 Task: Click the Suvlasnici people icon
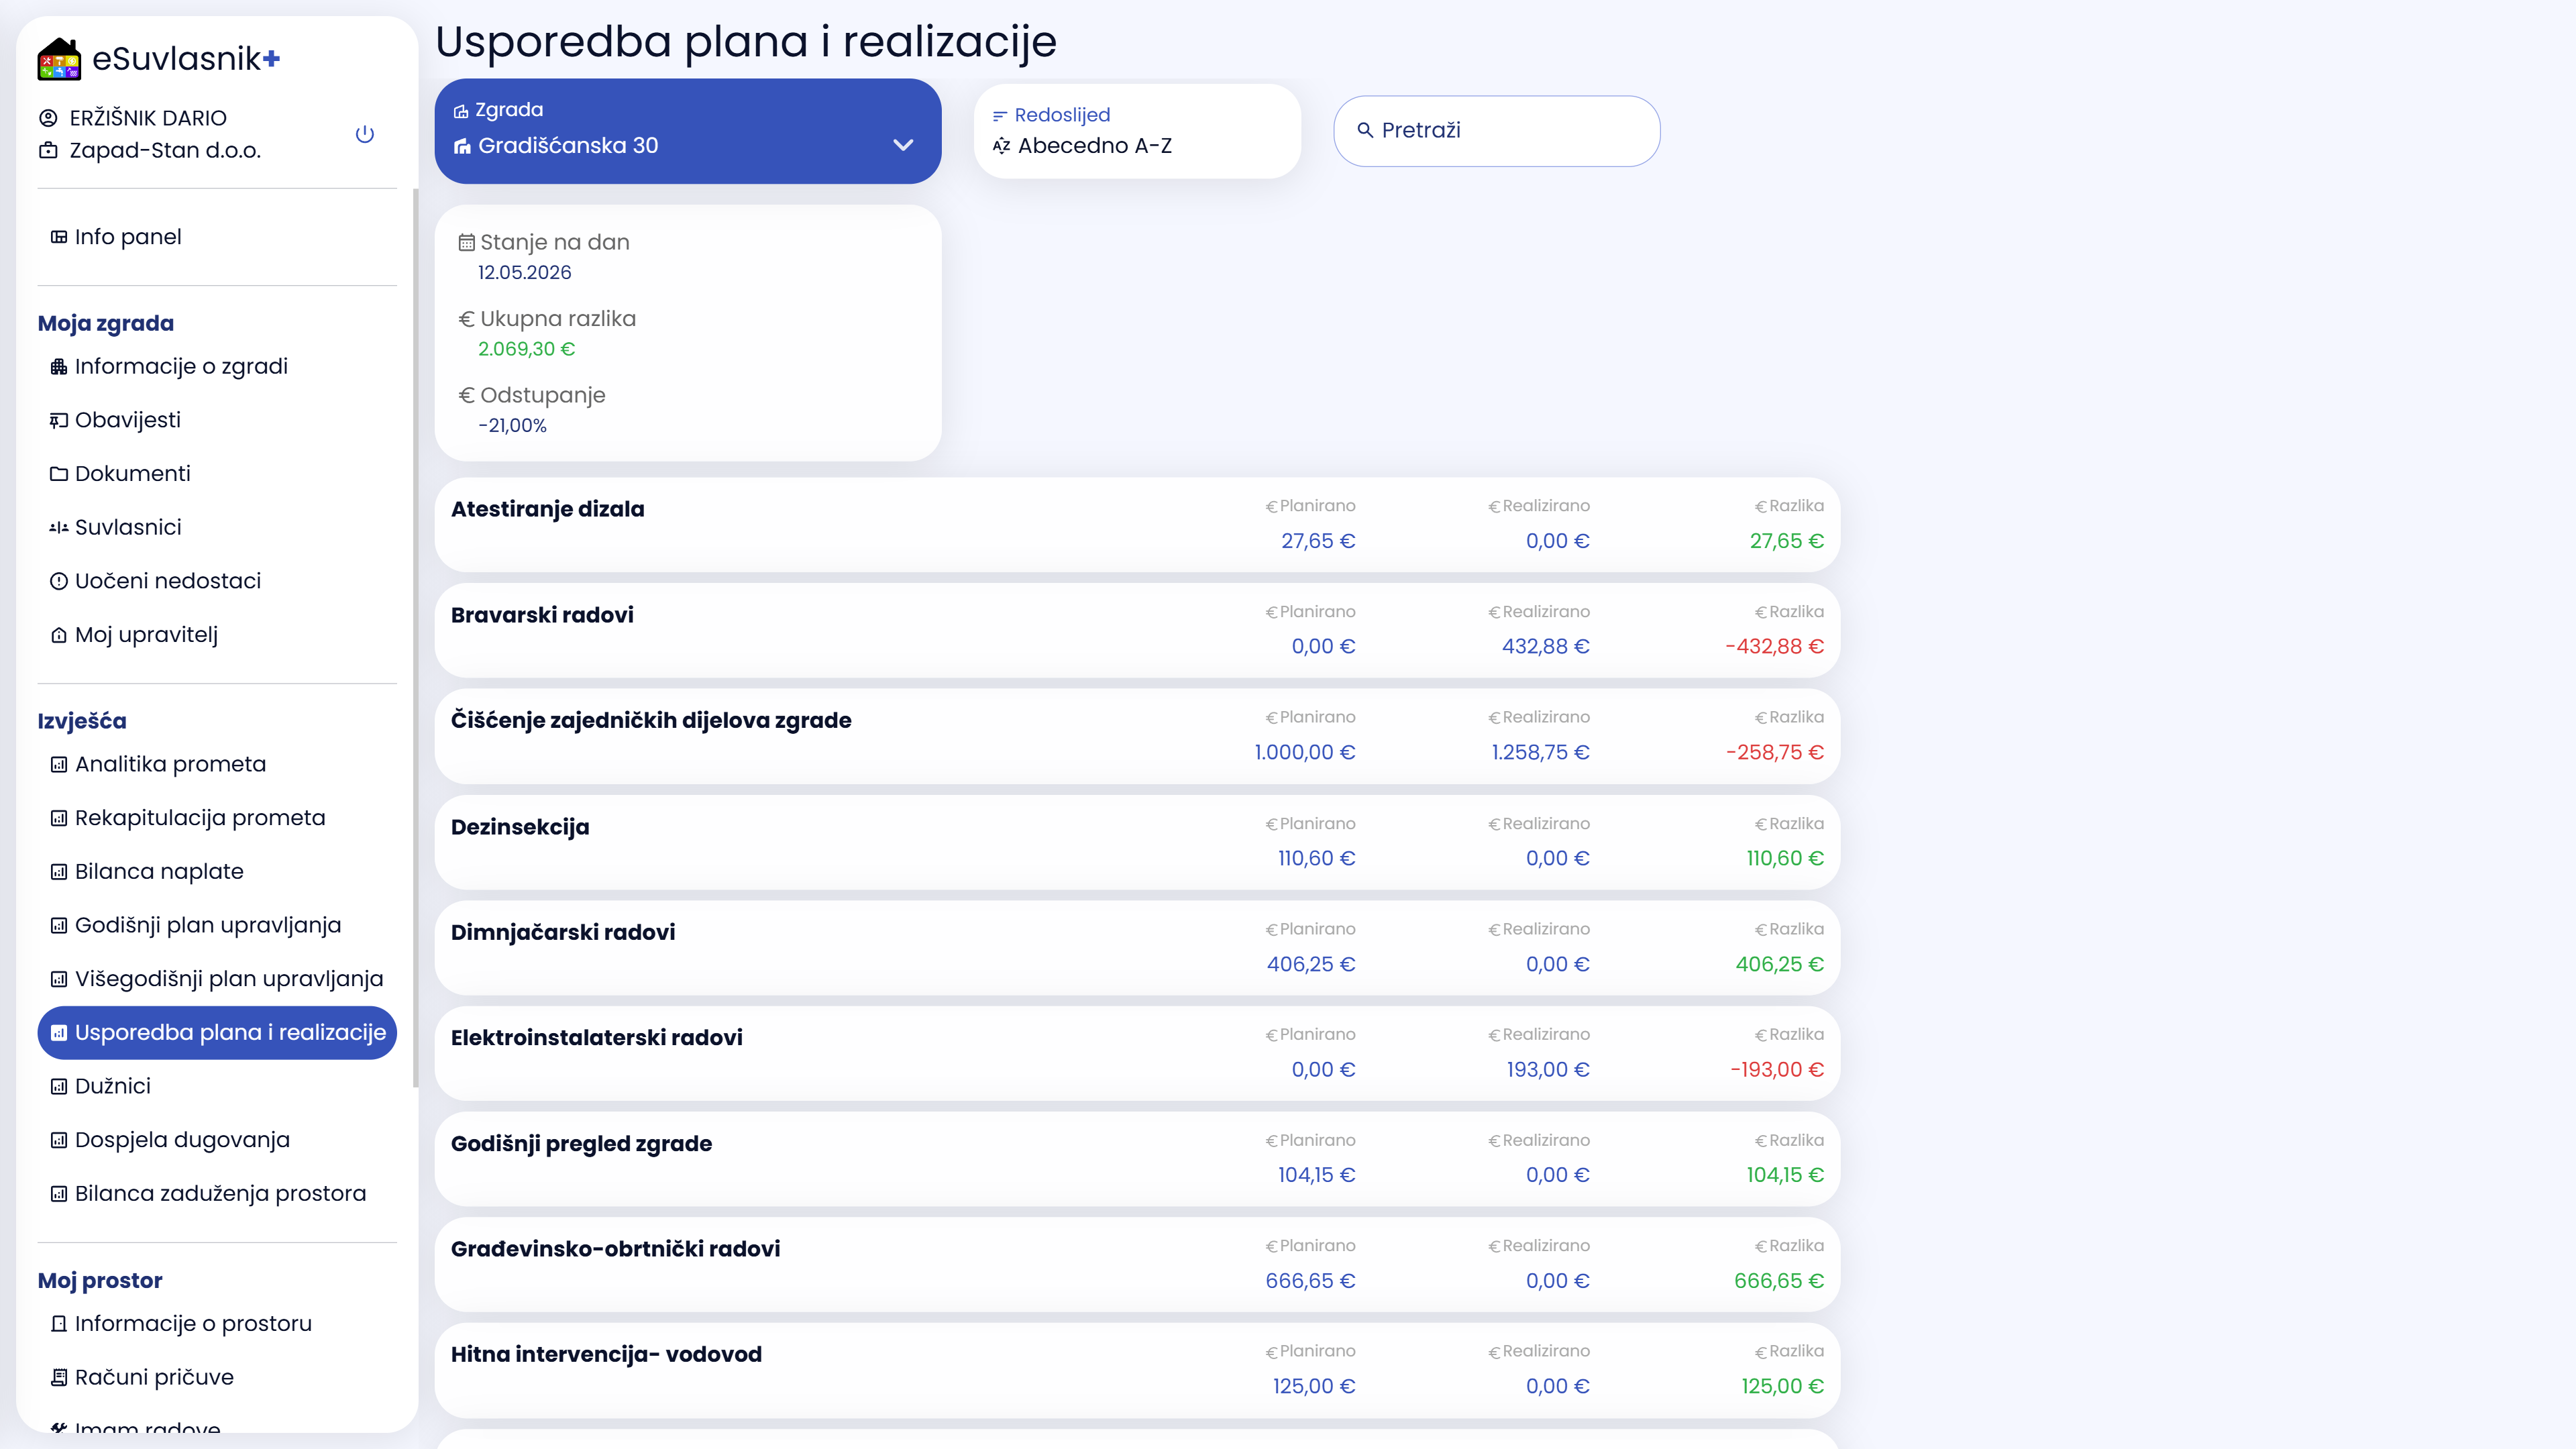point(59,528)
